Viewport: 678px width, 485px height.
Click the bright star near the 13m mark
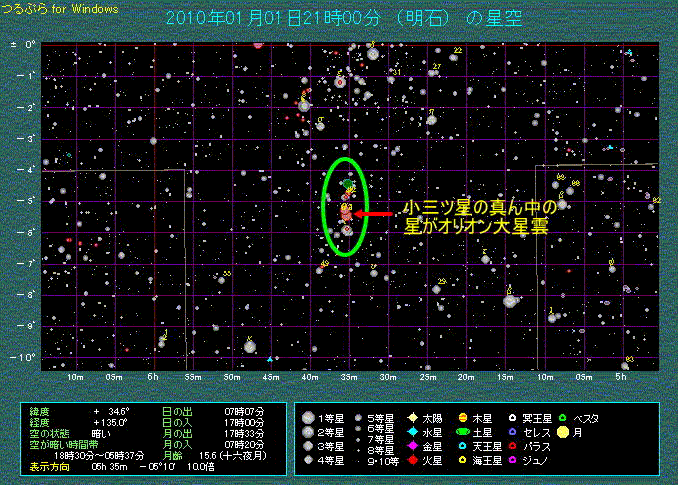(511, 300)
